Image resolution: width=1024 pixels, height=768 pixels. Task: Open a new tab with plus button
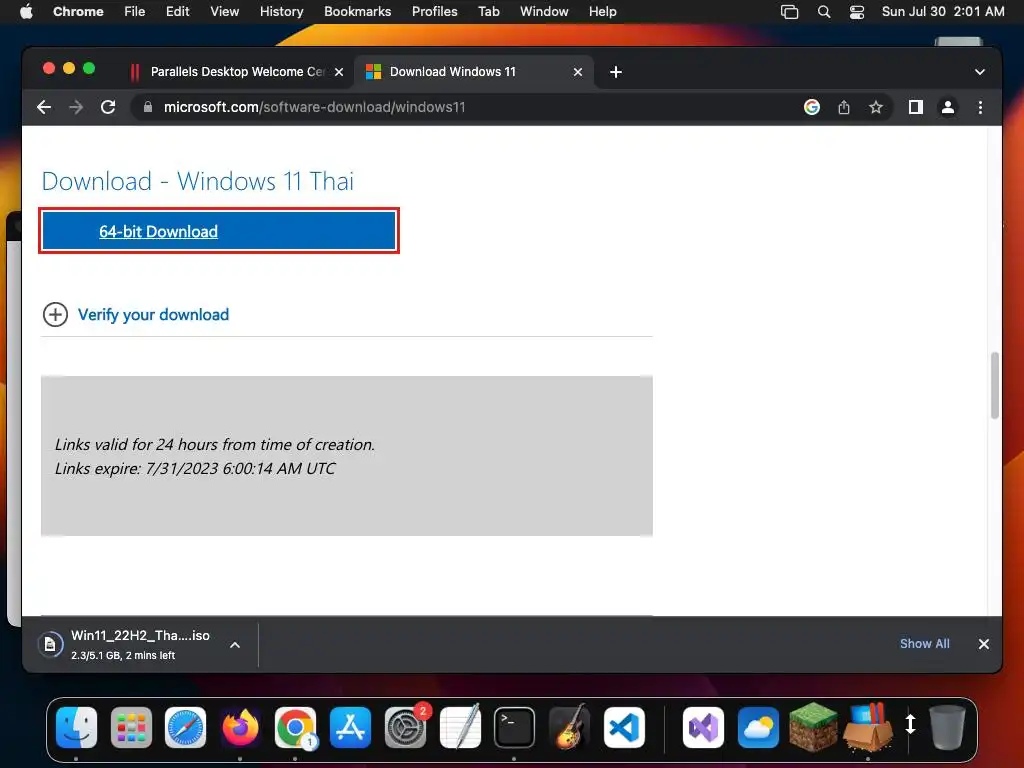click(x=615, y=72)
